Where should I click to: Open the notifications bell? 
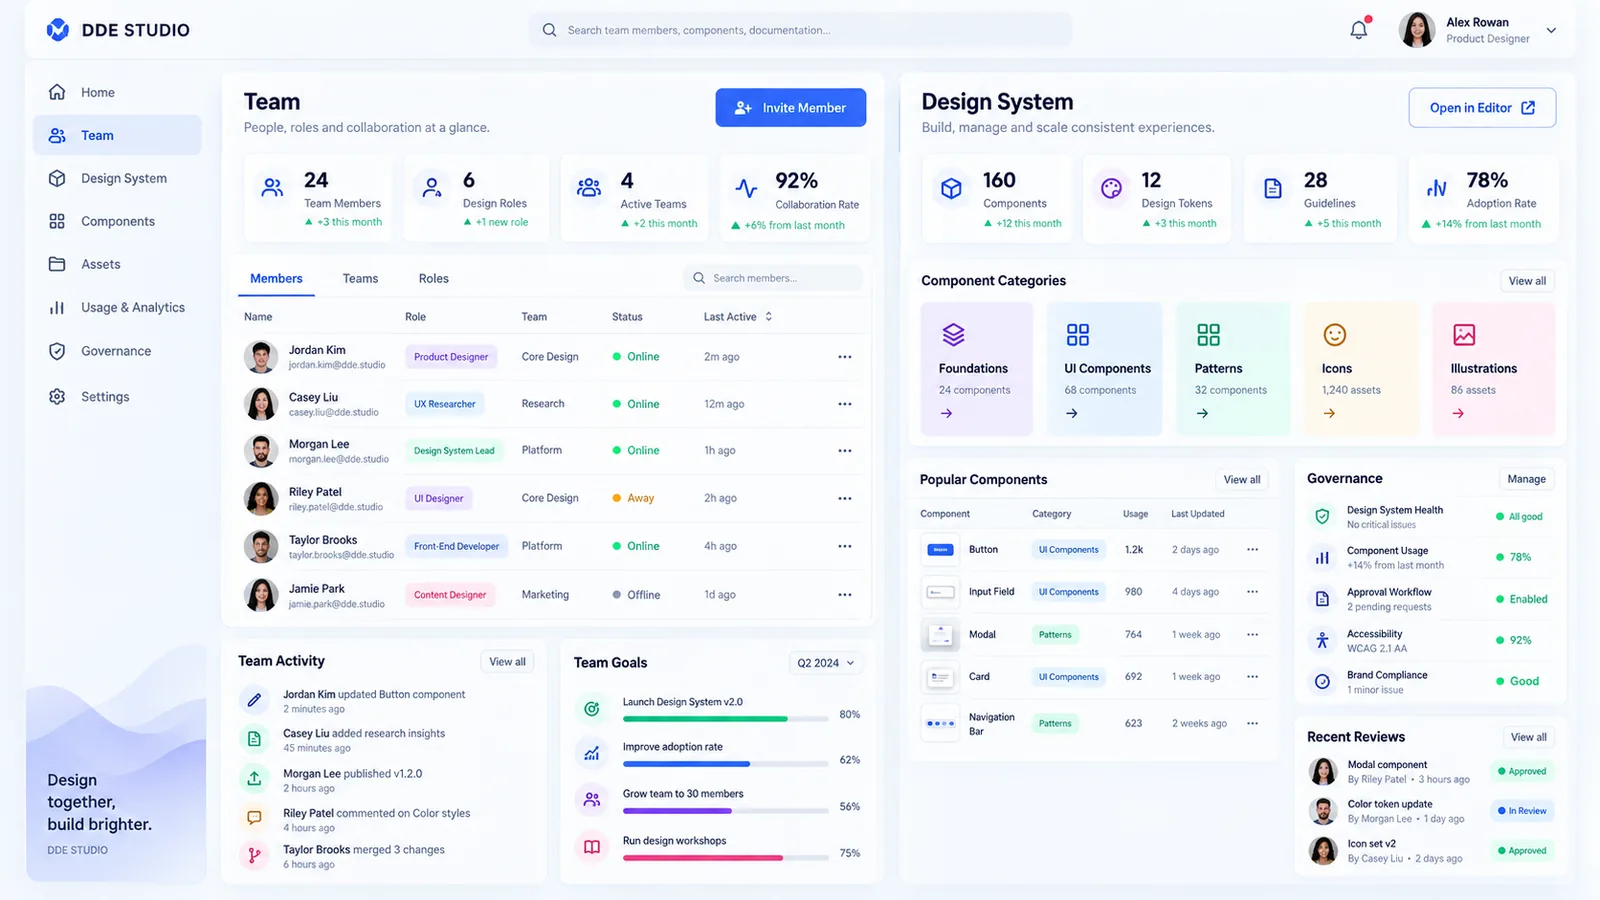1359,29
